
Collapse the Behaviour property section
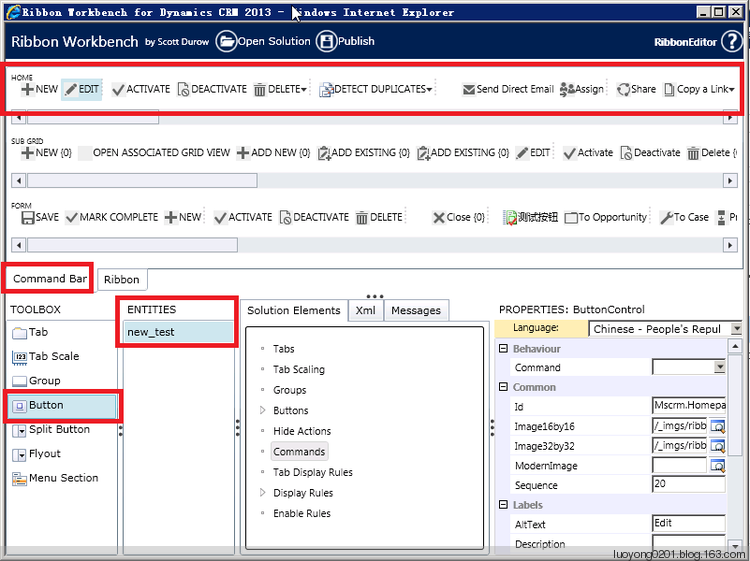503,349
